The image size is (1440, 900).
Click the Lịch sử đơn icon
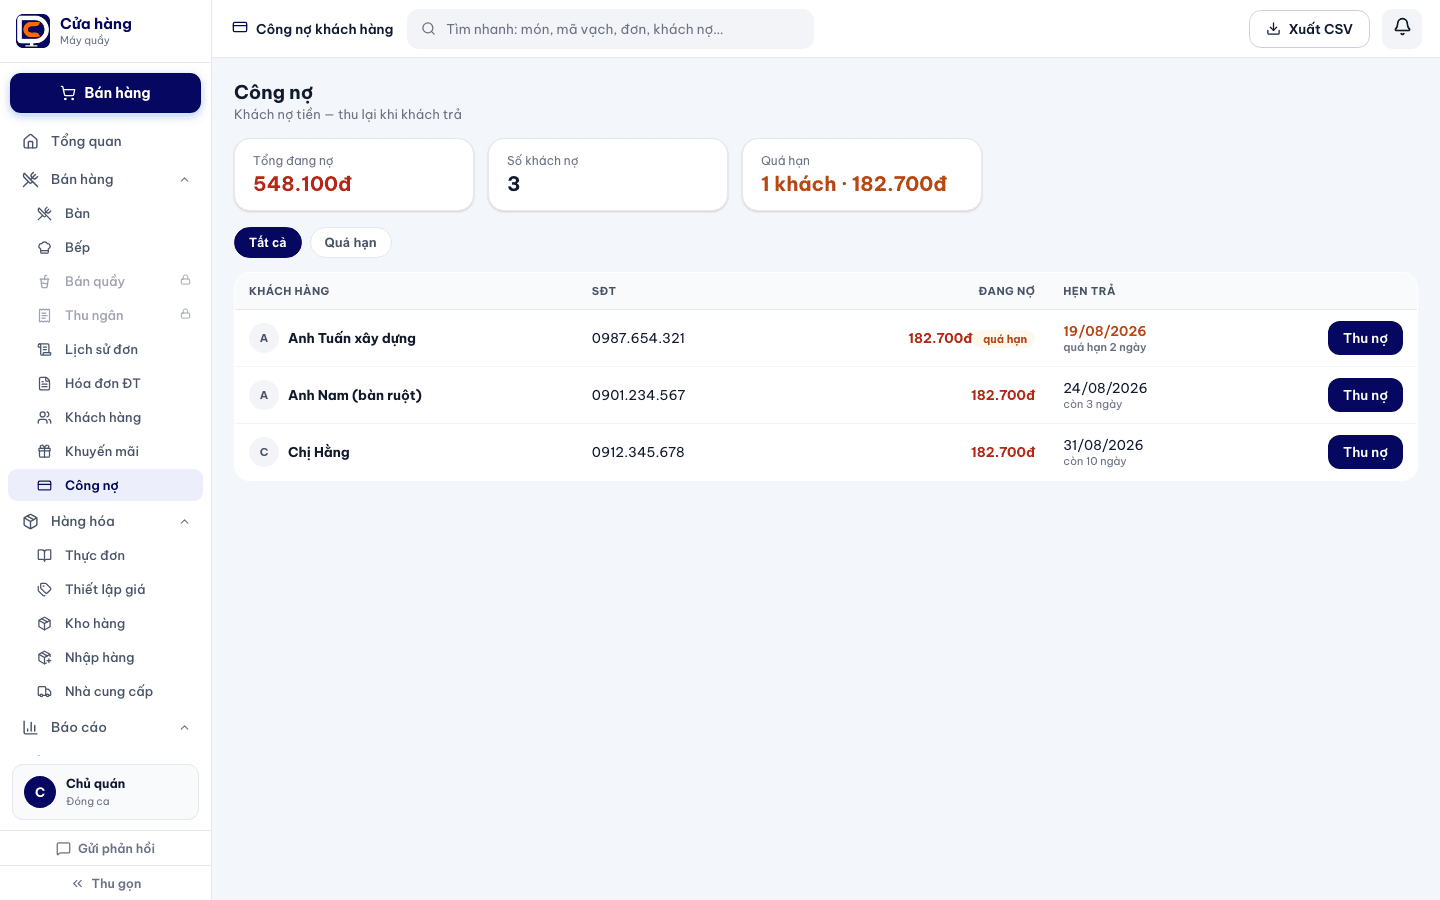pos(44,349)
